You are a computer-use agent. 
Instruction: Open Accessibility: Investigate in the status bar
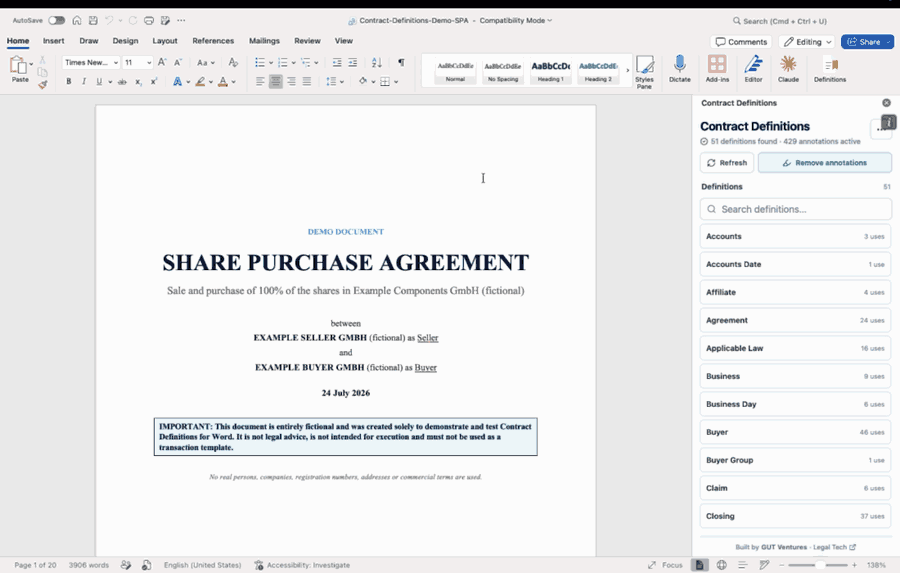pyautogui.click(x=302, y=565)
